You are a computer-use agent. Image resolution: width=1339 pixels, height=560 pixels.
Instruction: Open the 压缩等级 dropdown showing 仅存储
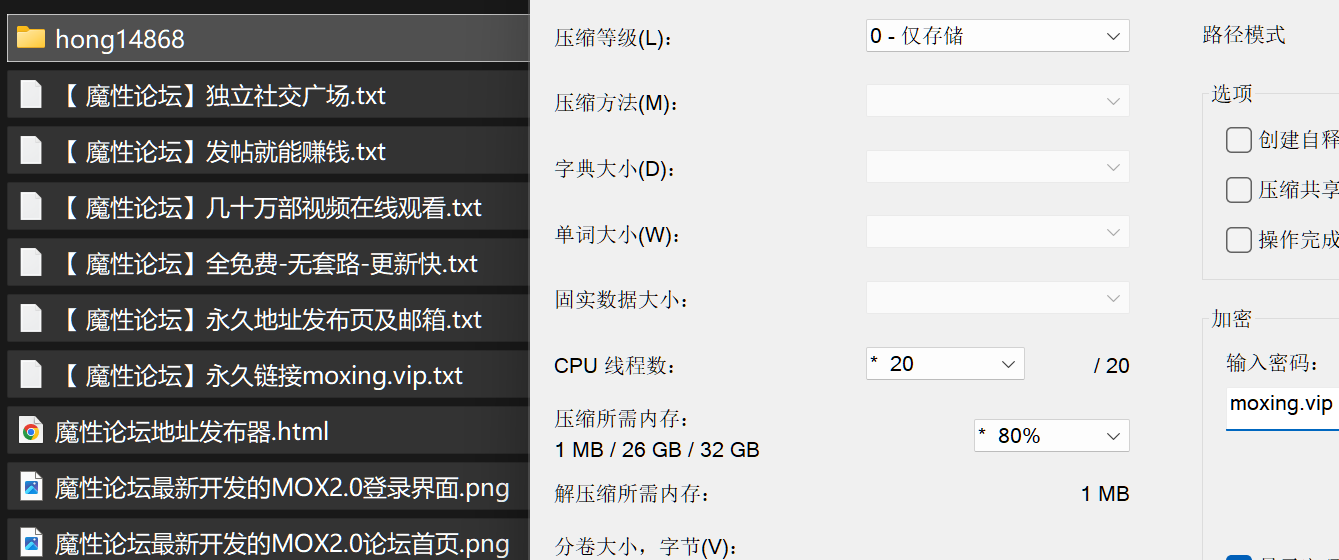coord(998,36)
